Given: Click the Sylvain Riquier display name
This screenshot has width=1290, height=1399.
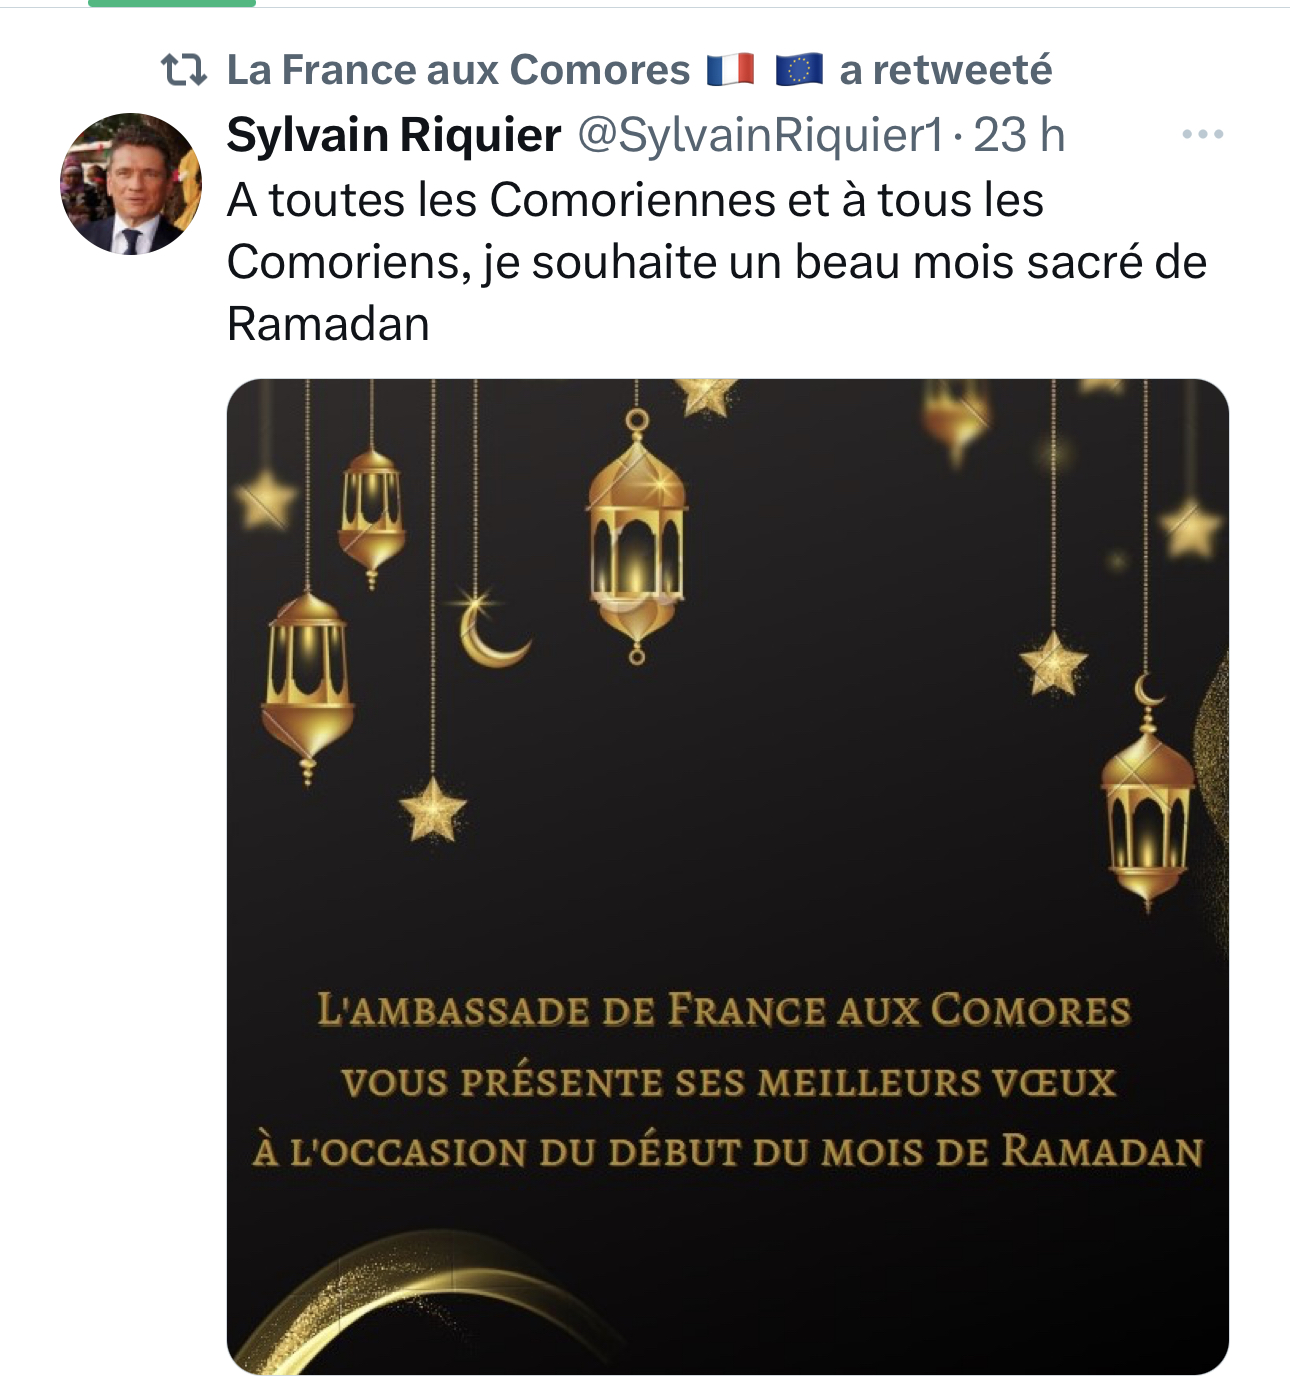Looking at the screenshot, I should click(x=394, y=135).
